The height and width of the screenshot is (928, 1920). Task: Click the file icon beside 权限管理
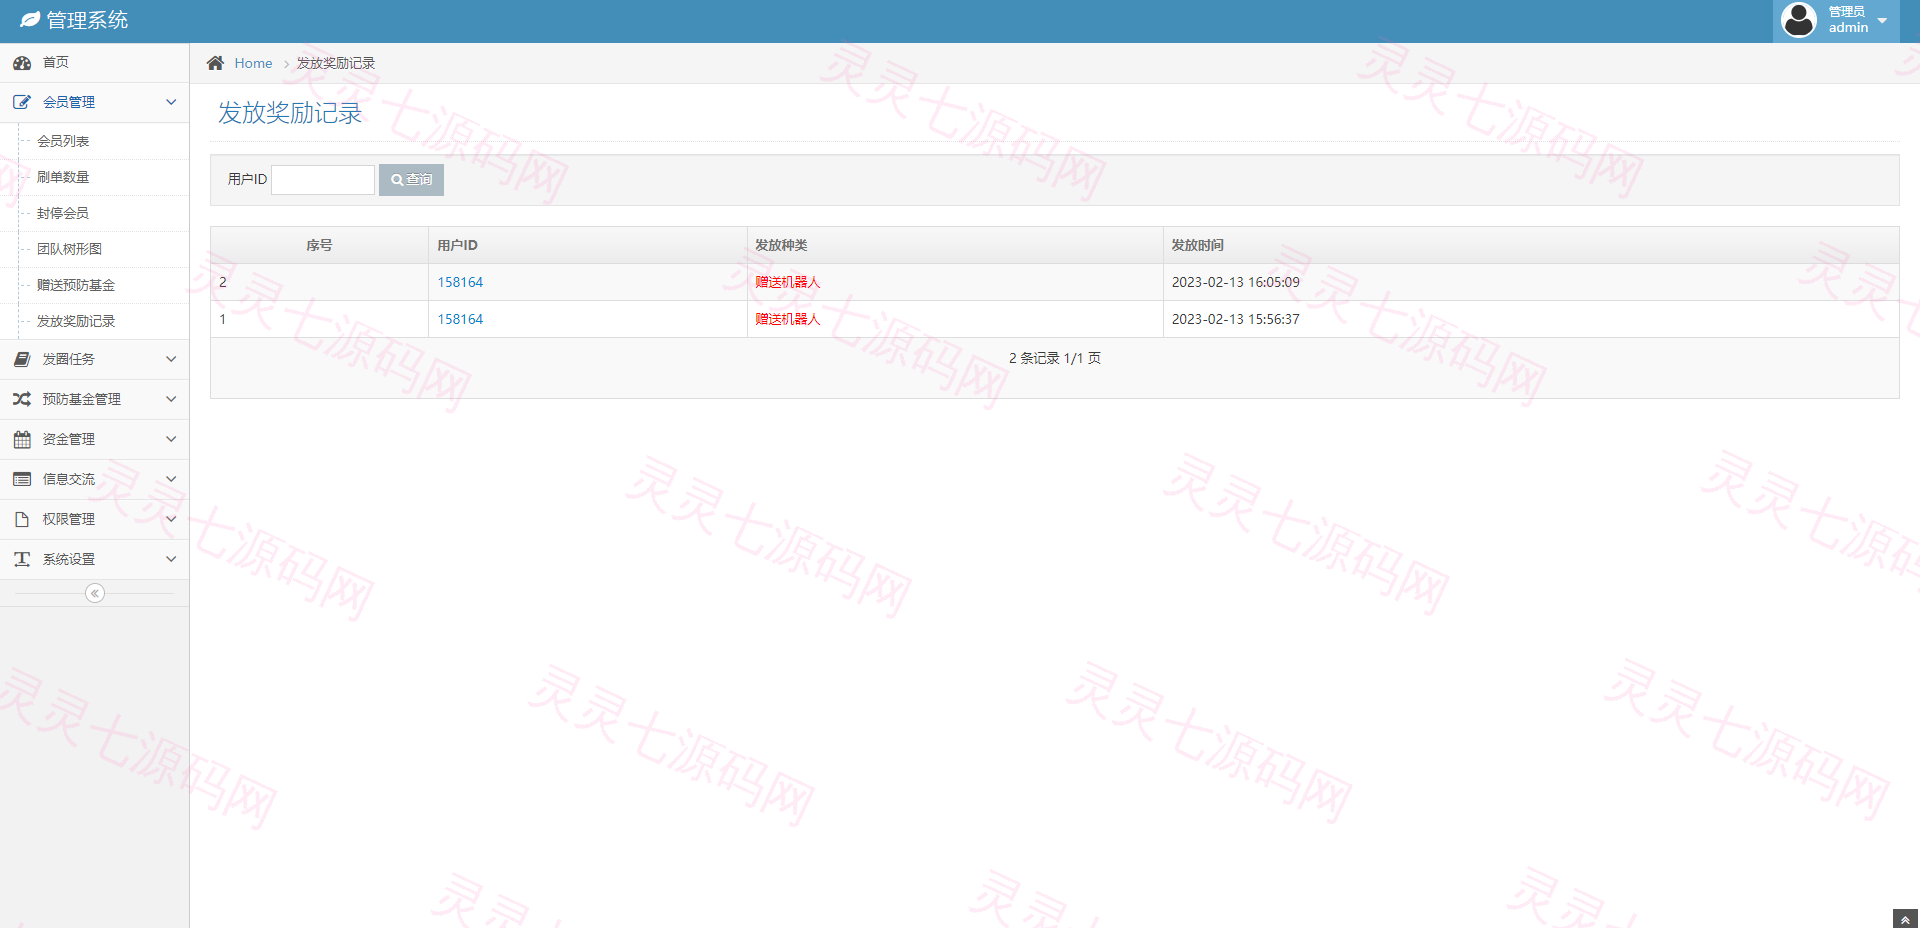(22, 519)
